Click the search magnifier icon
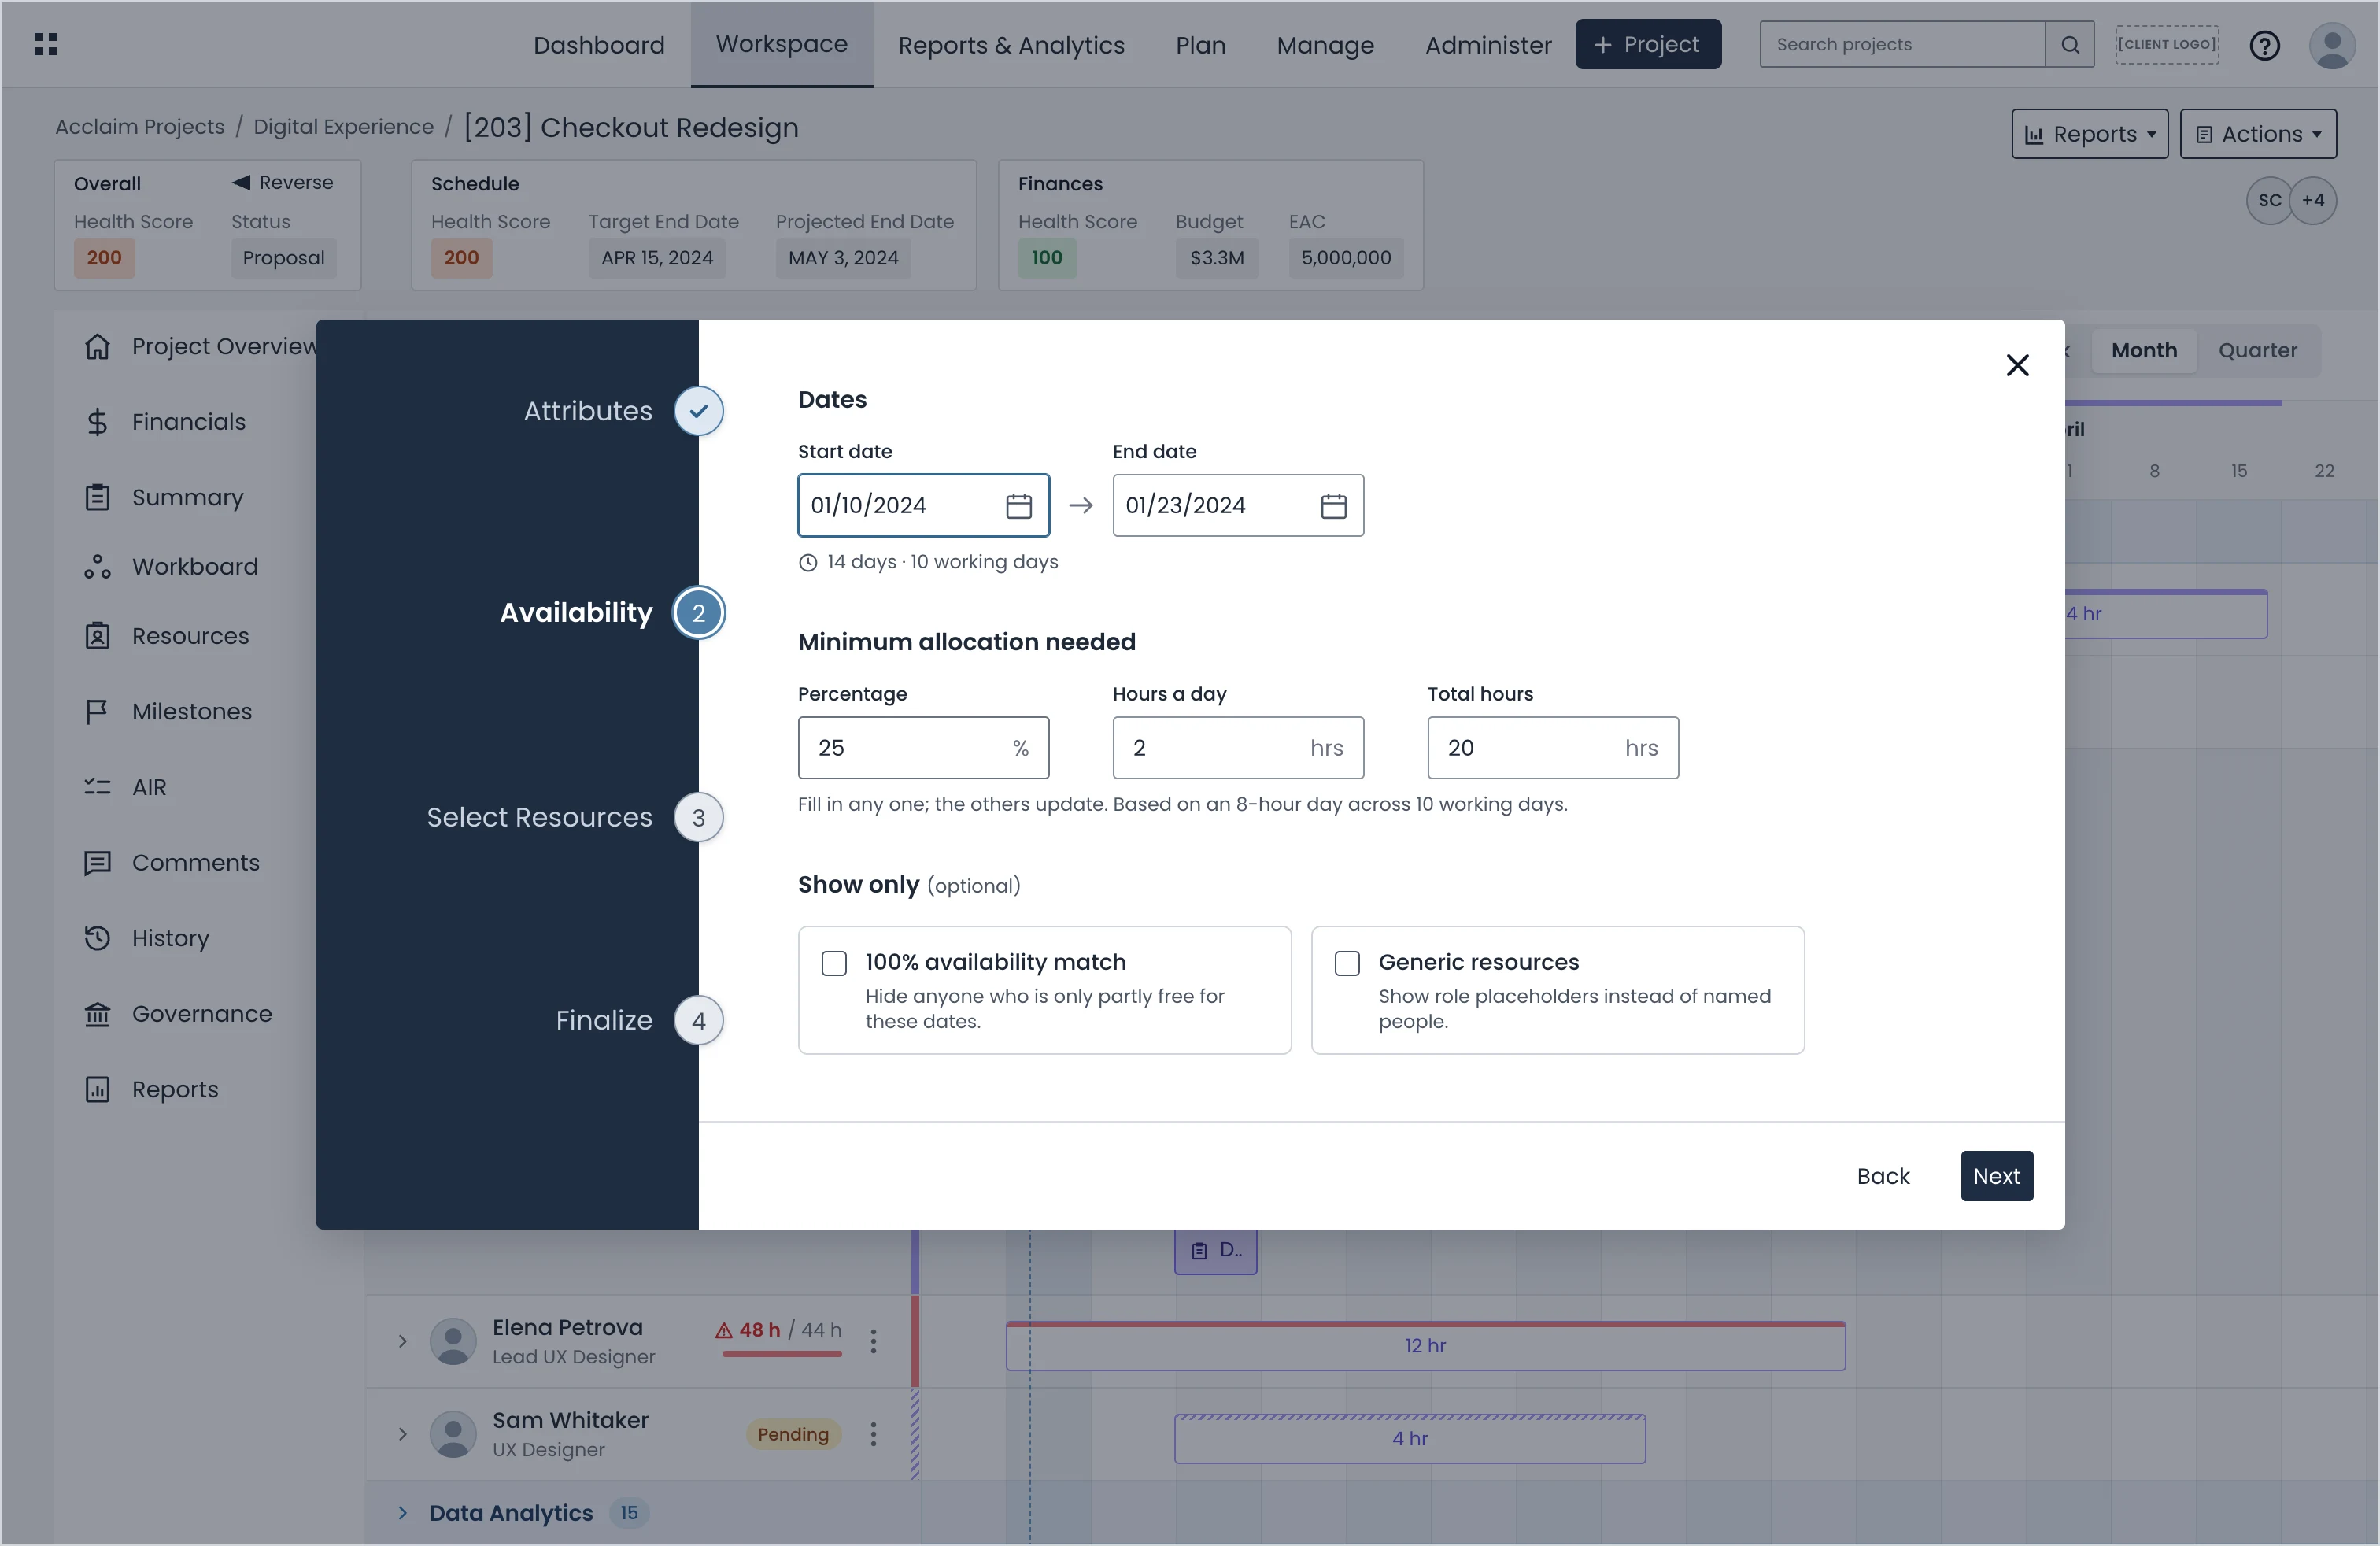This screenshot has width=2380, height=1546. click(2070, 44)
